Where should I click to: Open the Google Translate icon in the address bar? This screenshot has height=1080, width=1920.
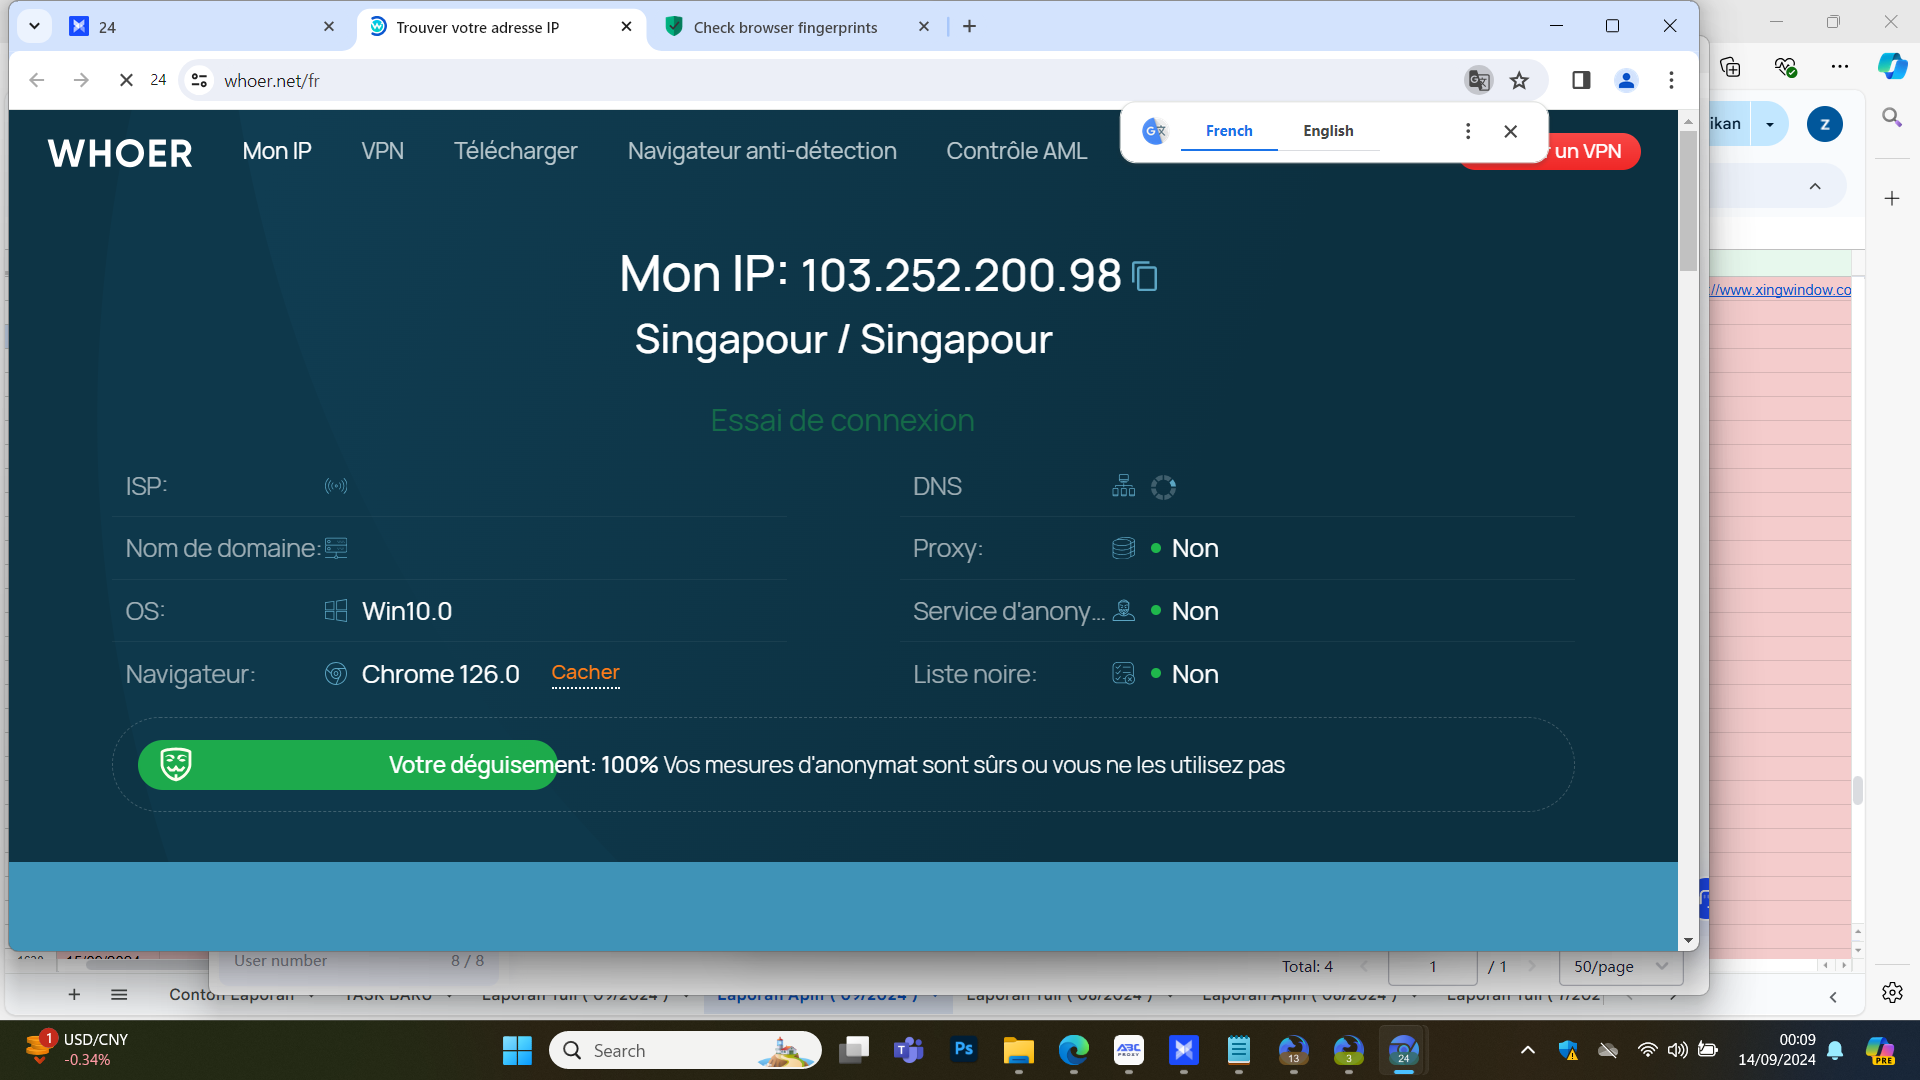coord(1478,80)
